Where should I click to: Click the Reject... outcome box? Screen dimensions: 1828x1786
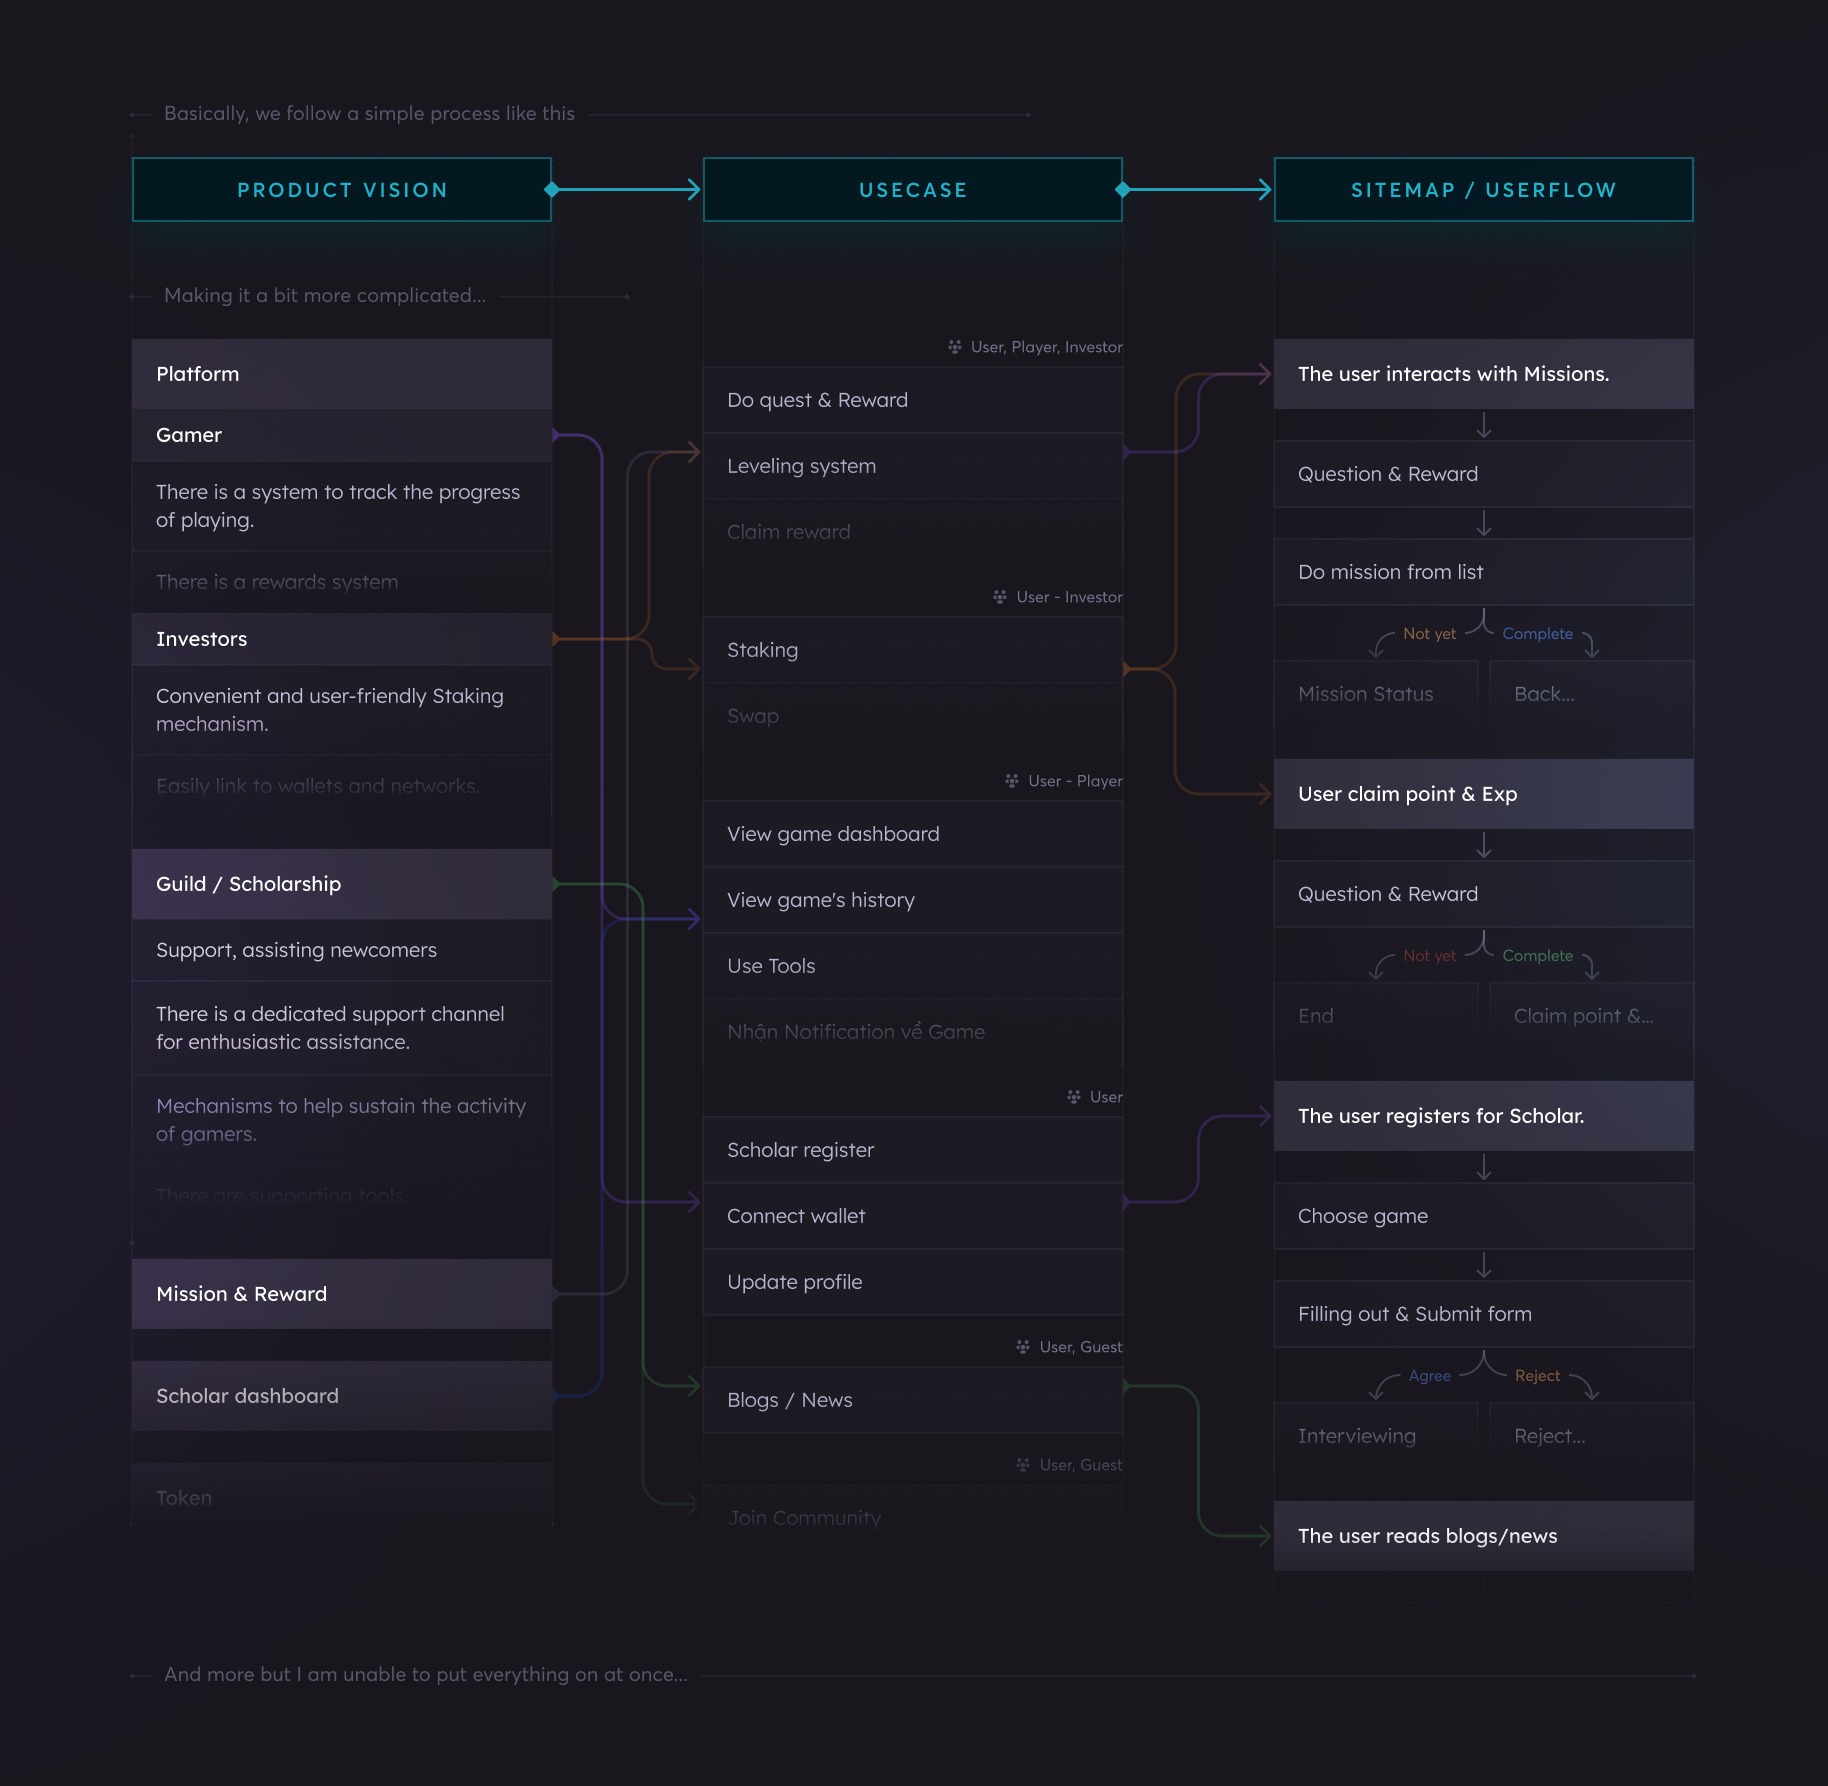pos(1590,1435)
